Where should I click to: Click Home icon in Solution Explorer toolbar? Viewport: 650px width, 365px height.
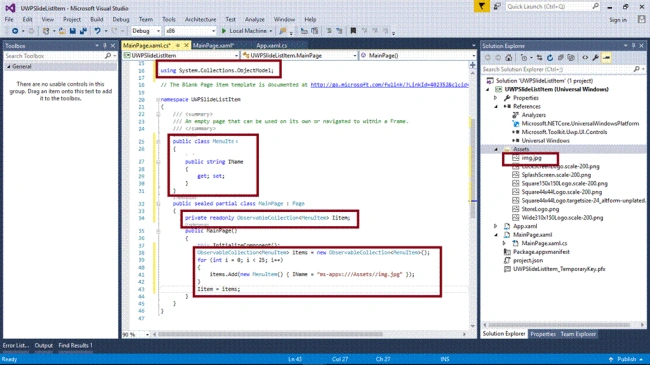pyautogui.click(x=509, y=58)
